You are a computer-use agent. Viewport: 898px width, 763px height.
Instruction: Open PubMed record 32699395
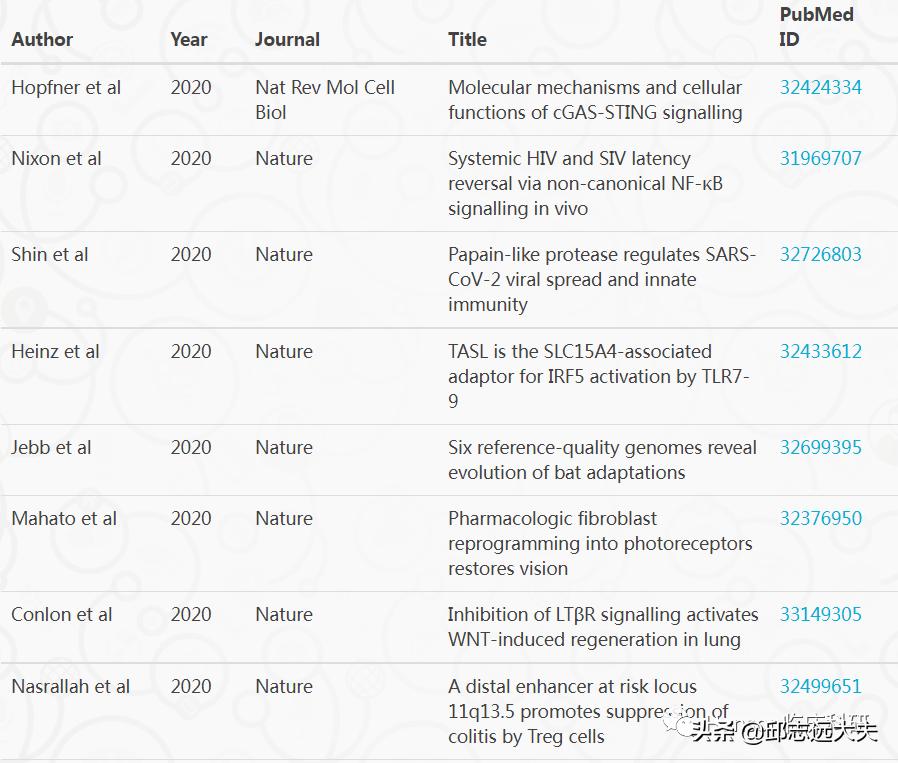click(820, 447)
